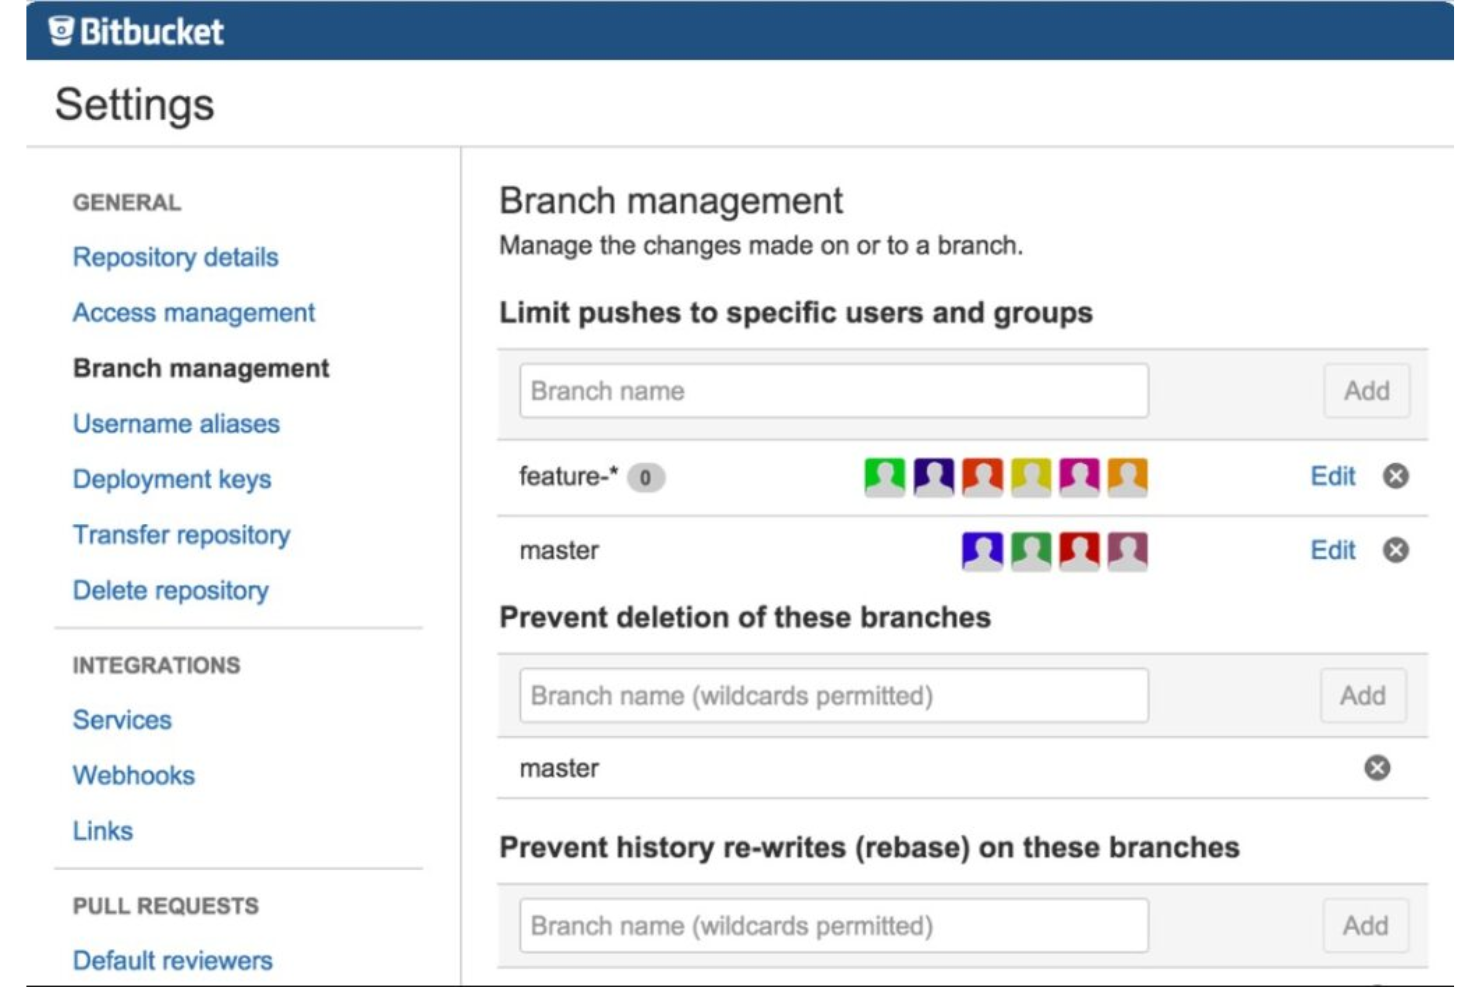1480x987 pixels.
Task: Click Add in Prevent history re-writes section
Action: pyautogui.click(x=1366, y=924)
